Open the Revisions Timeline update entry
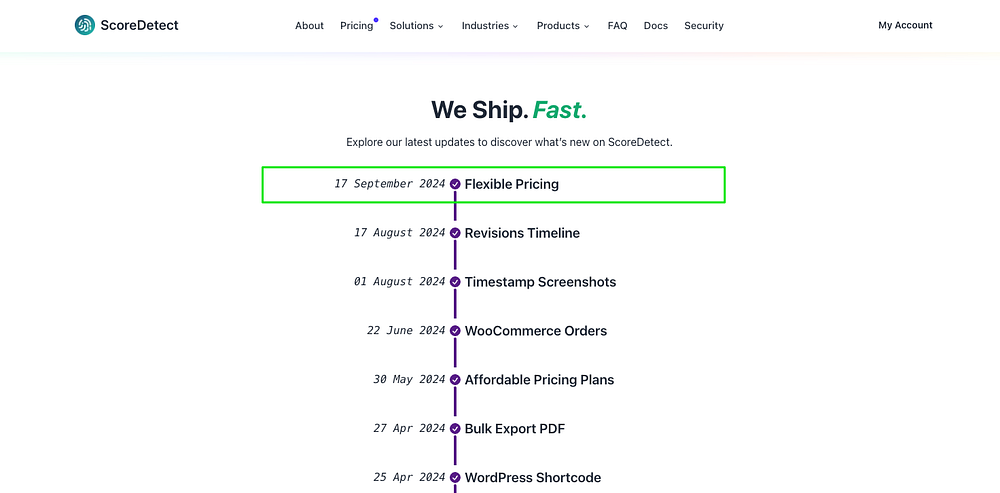 coord(522,233)
